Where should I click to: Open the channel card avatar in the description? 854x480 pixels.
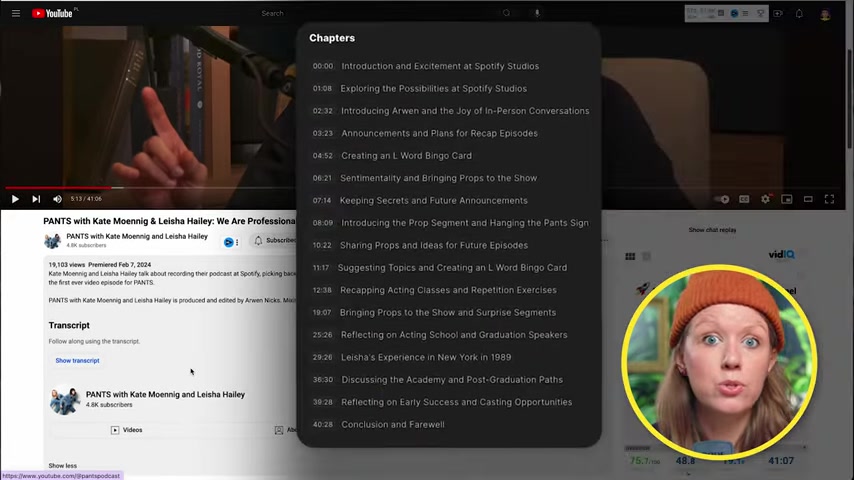64,400
